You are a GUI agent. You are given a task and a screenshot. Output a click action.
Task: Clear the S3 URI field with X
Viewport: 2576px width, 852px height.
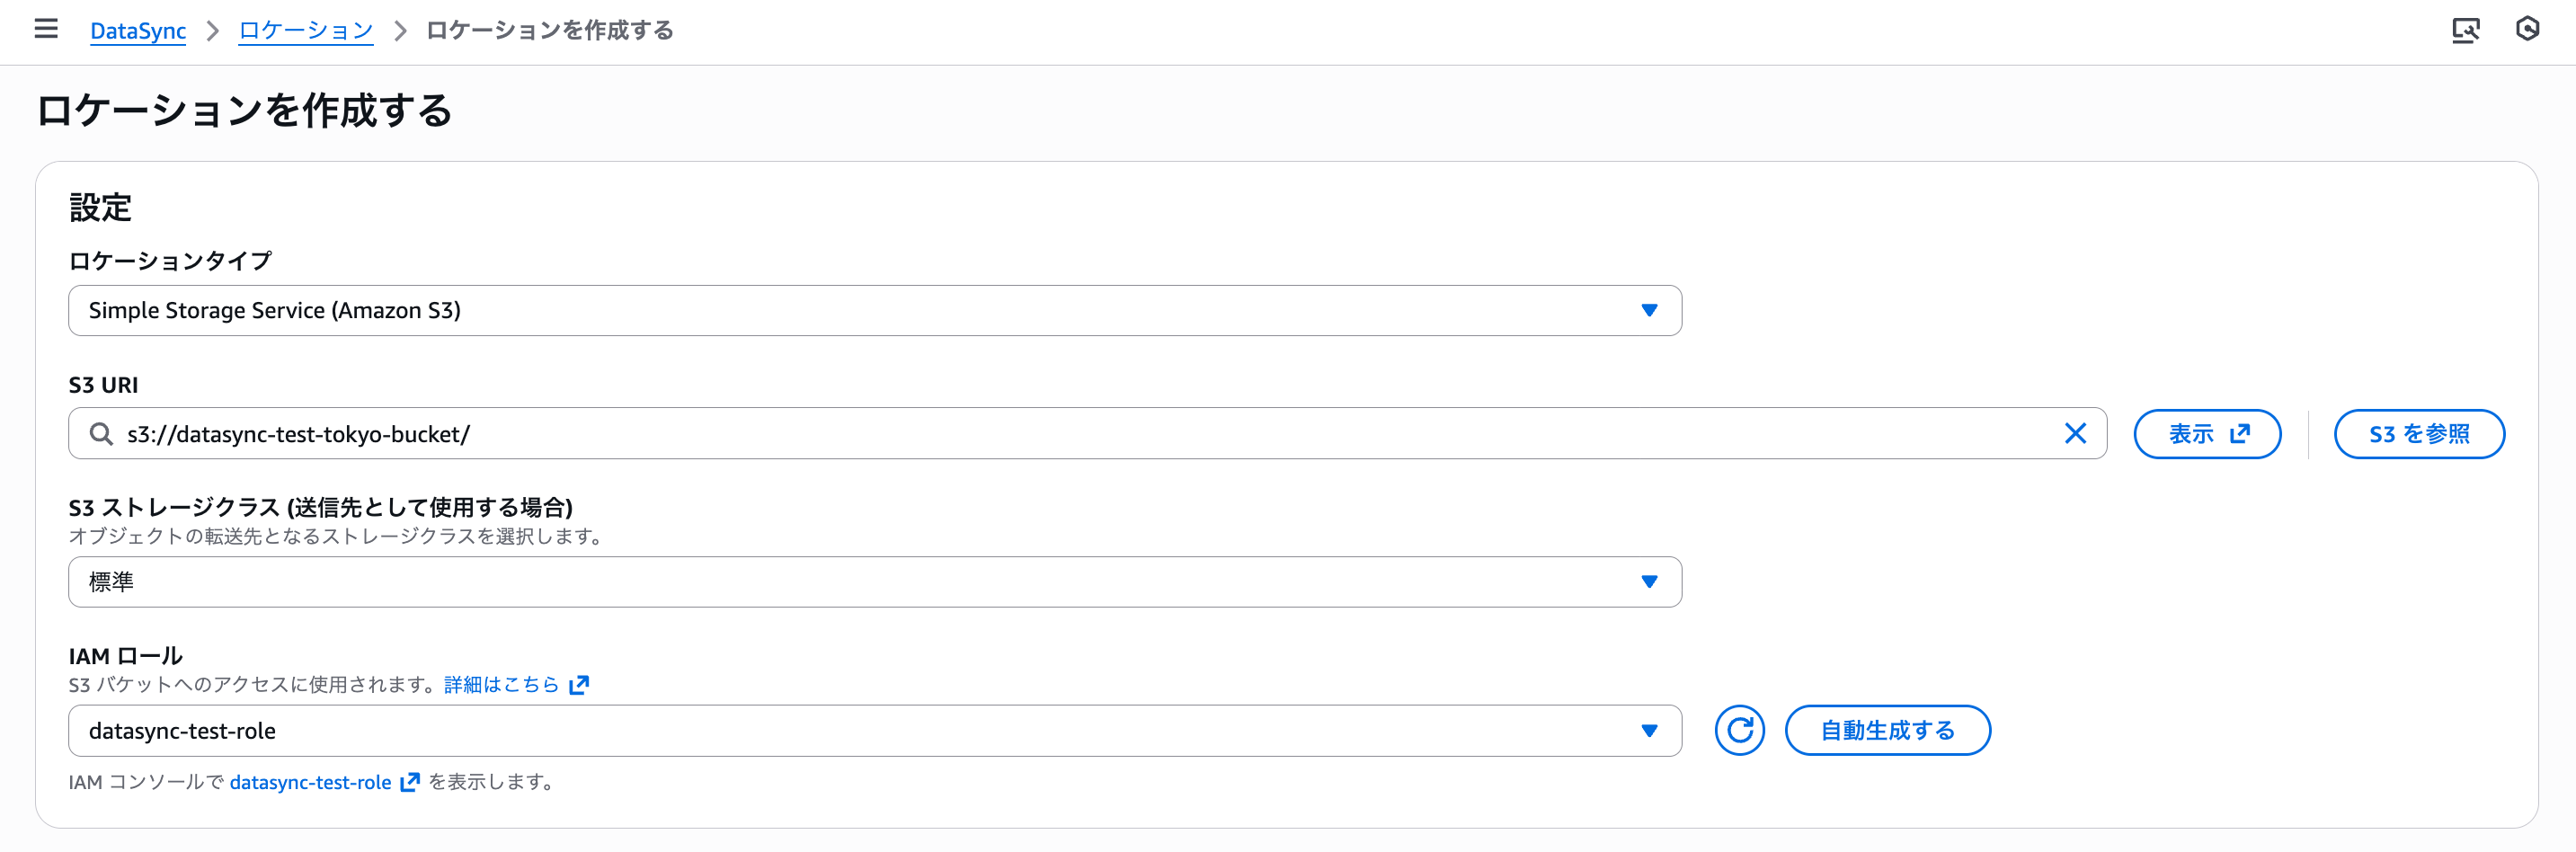(2075, 433)
